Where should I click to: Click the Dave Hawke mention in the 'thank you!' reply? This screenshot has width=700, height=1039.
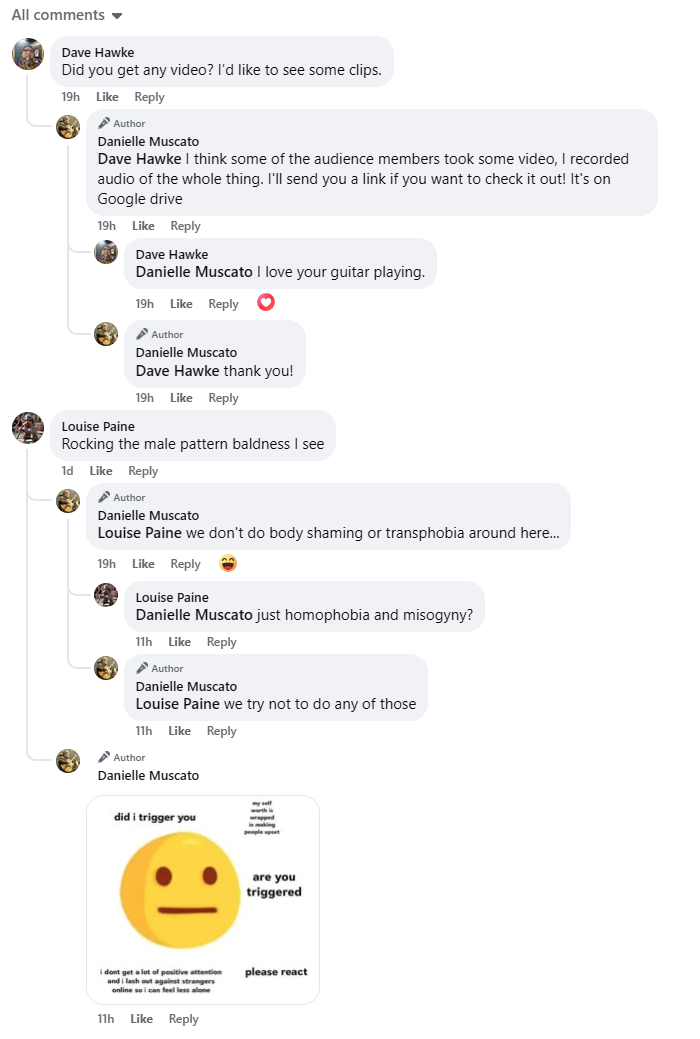[177, 370]
